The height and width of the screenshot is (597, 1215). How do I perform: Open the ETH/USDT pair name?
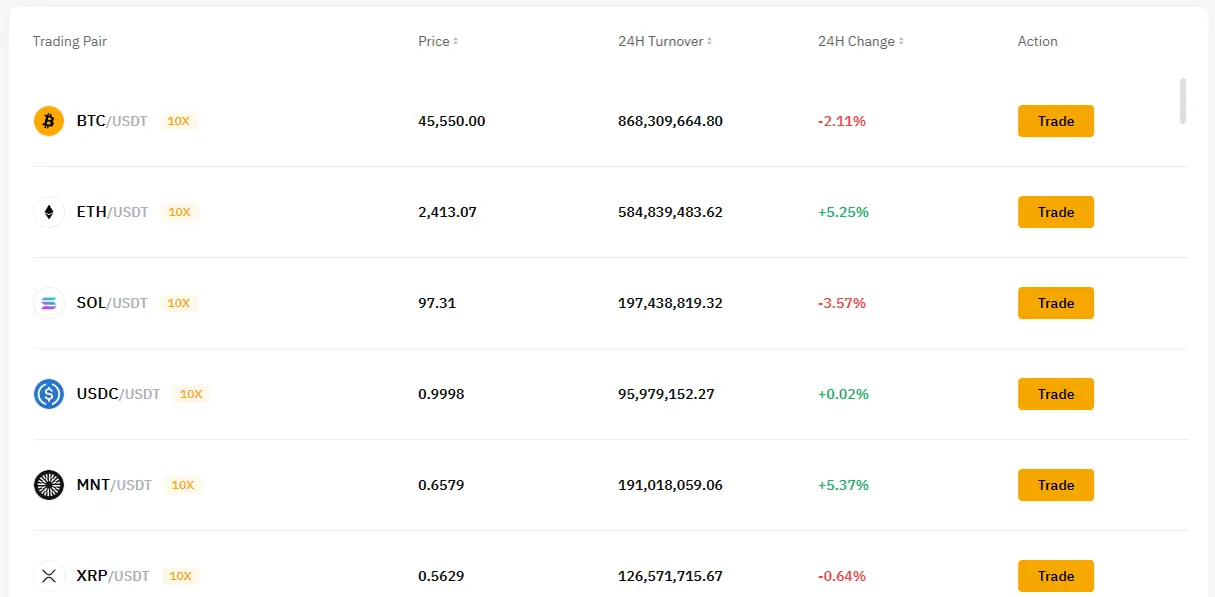click(x=112, y=212)
